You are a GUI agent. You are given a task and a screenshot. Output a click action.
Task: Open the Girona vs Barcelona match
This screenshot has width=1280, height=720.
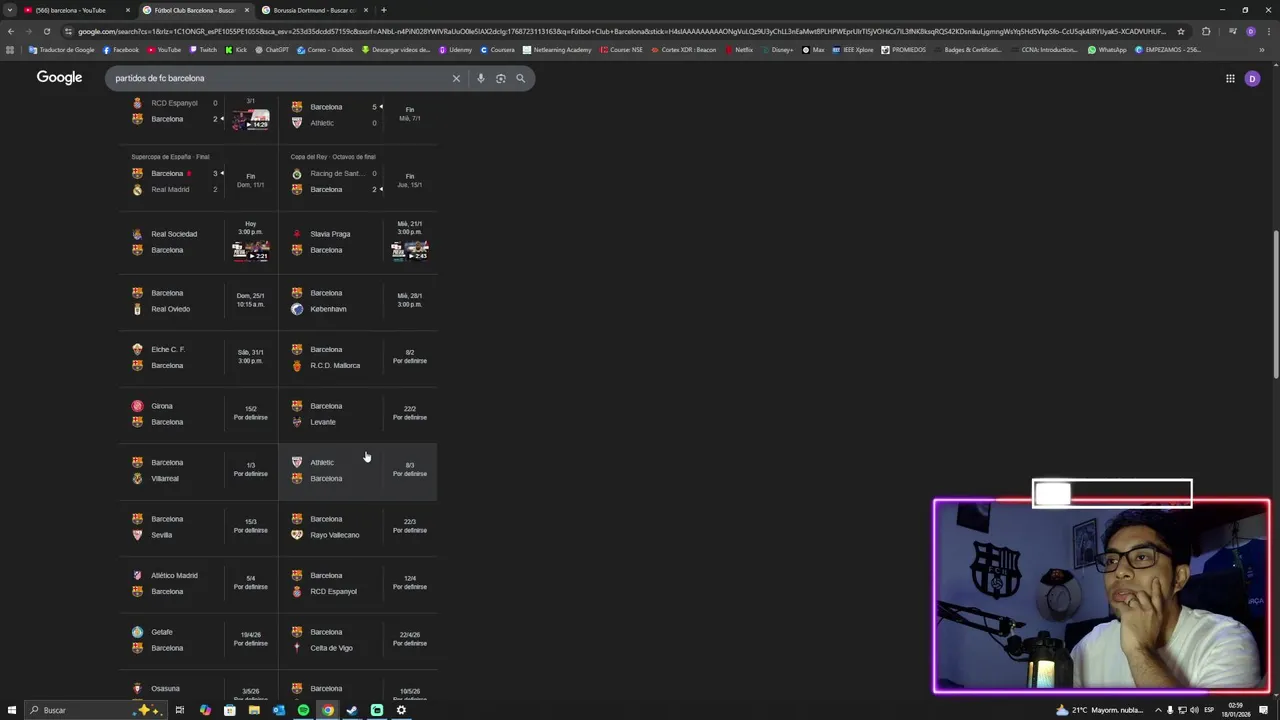coord(198,414)
